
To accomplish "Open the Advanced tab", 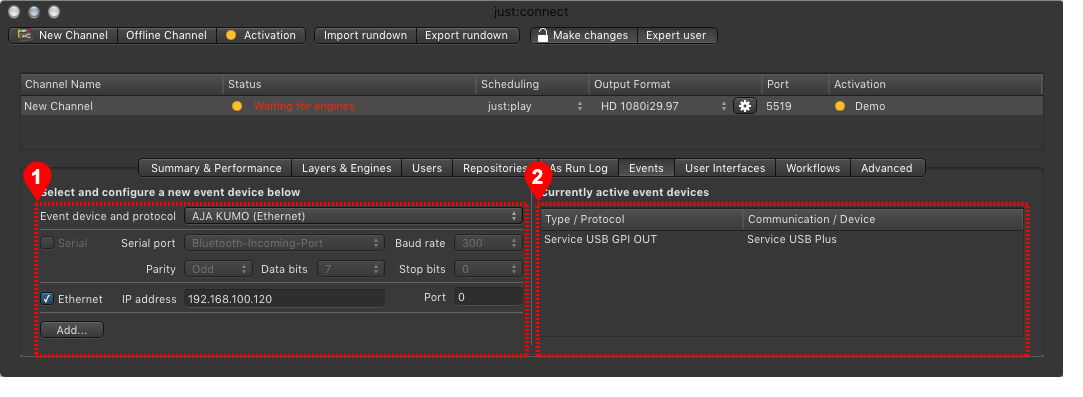I will pyautogui.click(x=887, y=168).
